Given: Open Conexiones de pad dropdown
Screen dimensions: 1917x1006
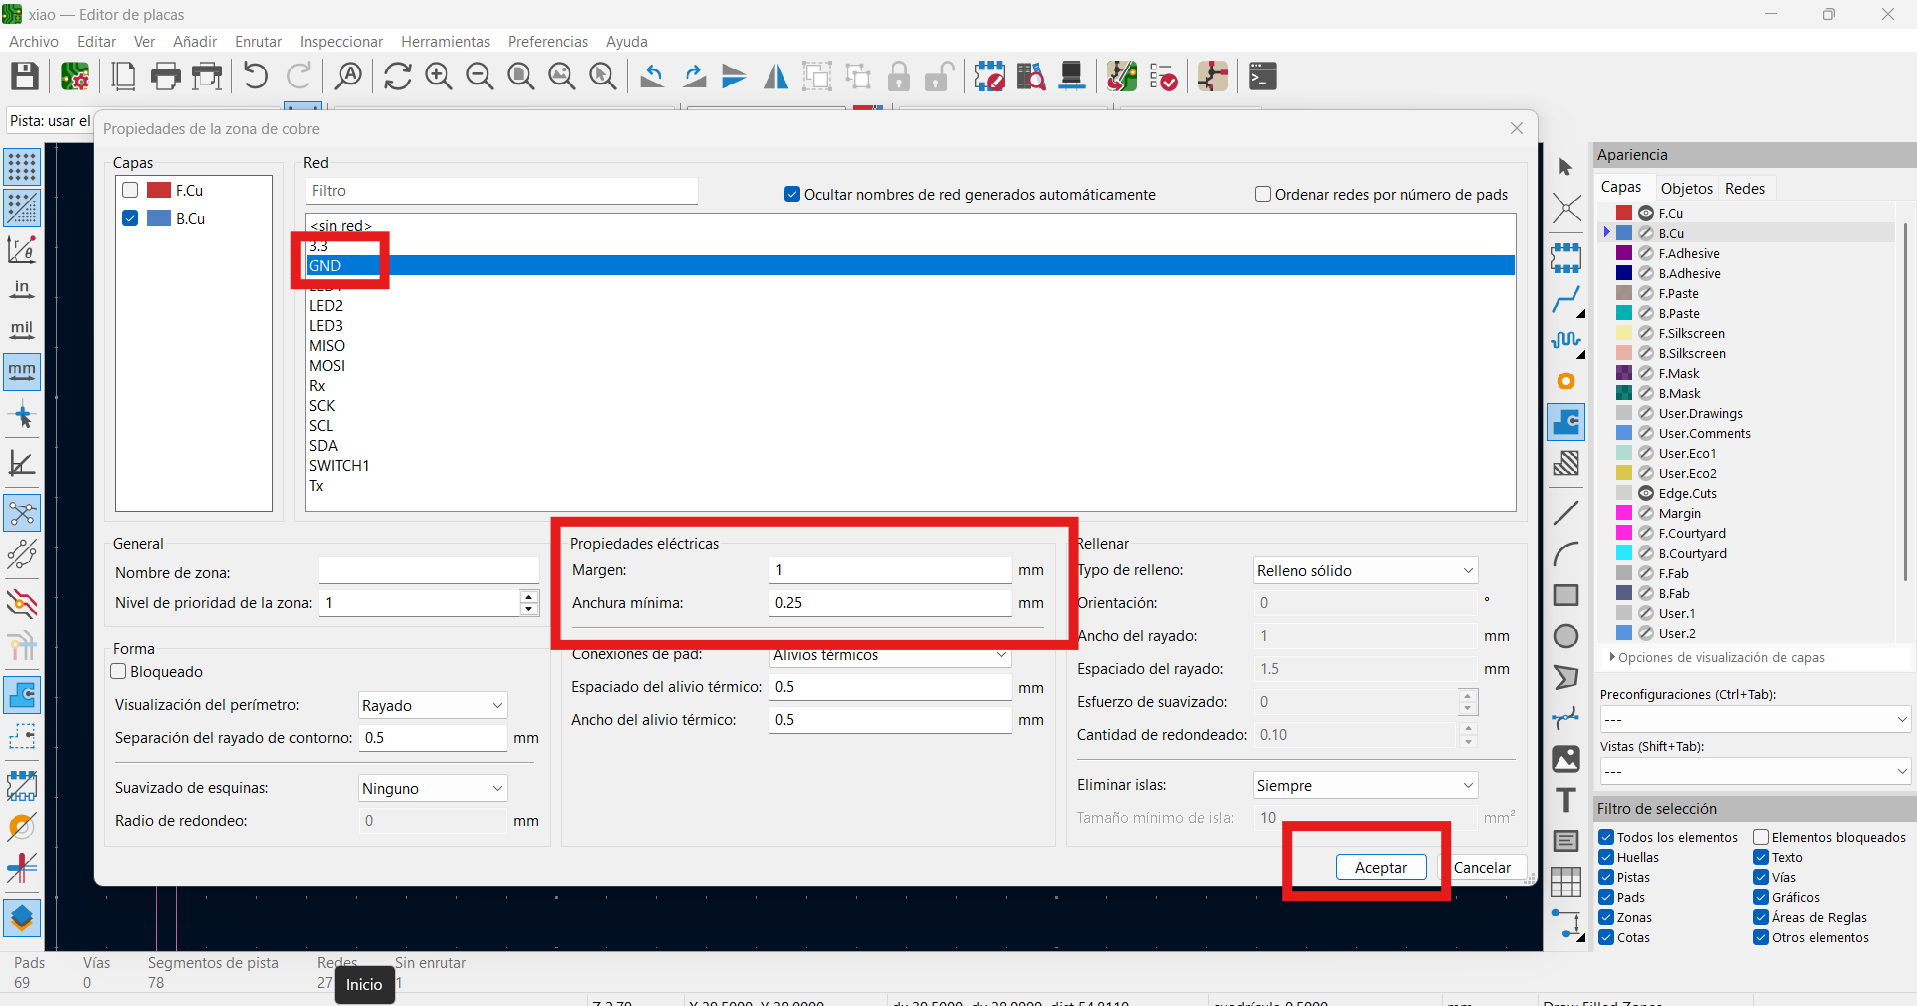Looking at the screenshot, I should point(890,655).
